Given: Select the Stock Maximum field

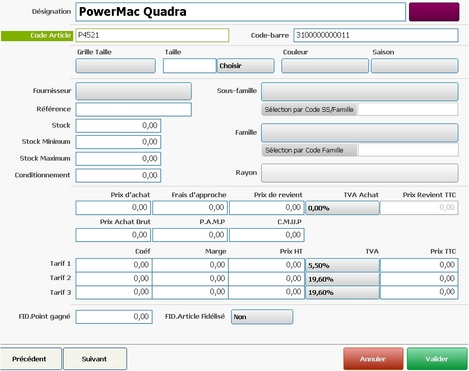Looking at the screenshot, I should pos(118,158).
